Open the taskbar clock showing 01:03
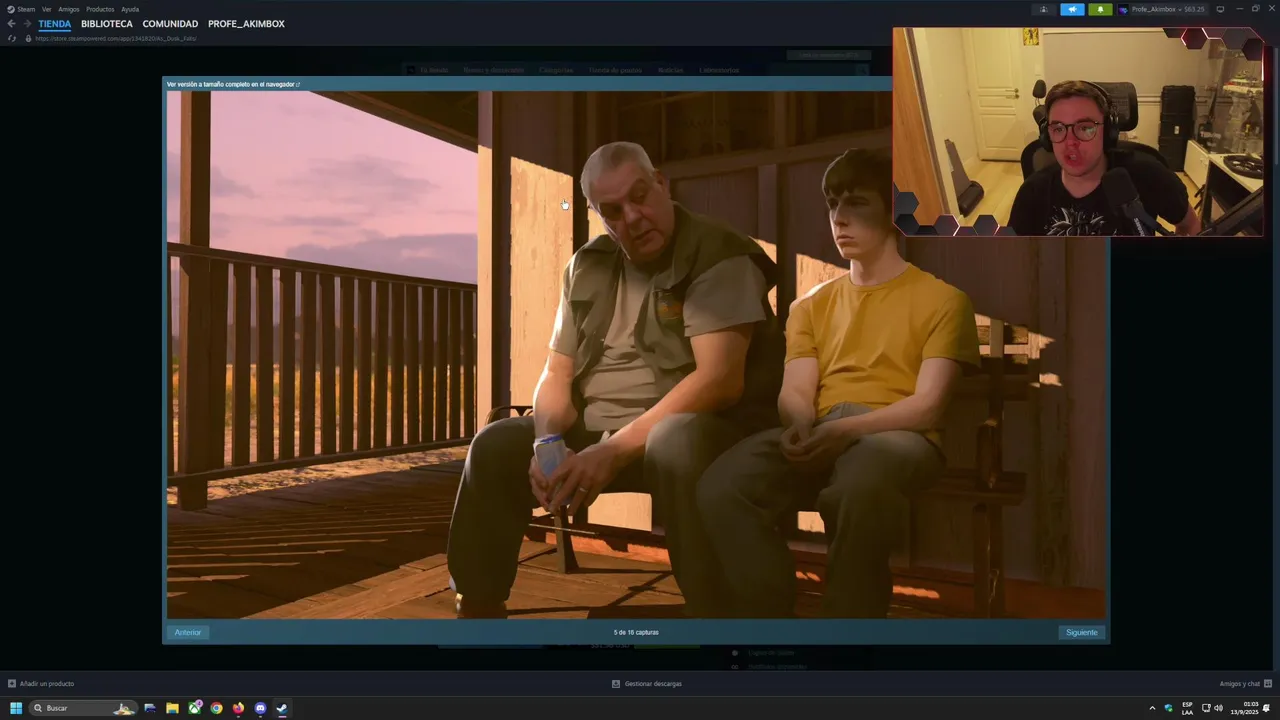 (1245, 708)
